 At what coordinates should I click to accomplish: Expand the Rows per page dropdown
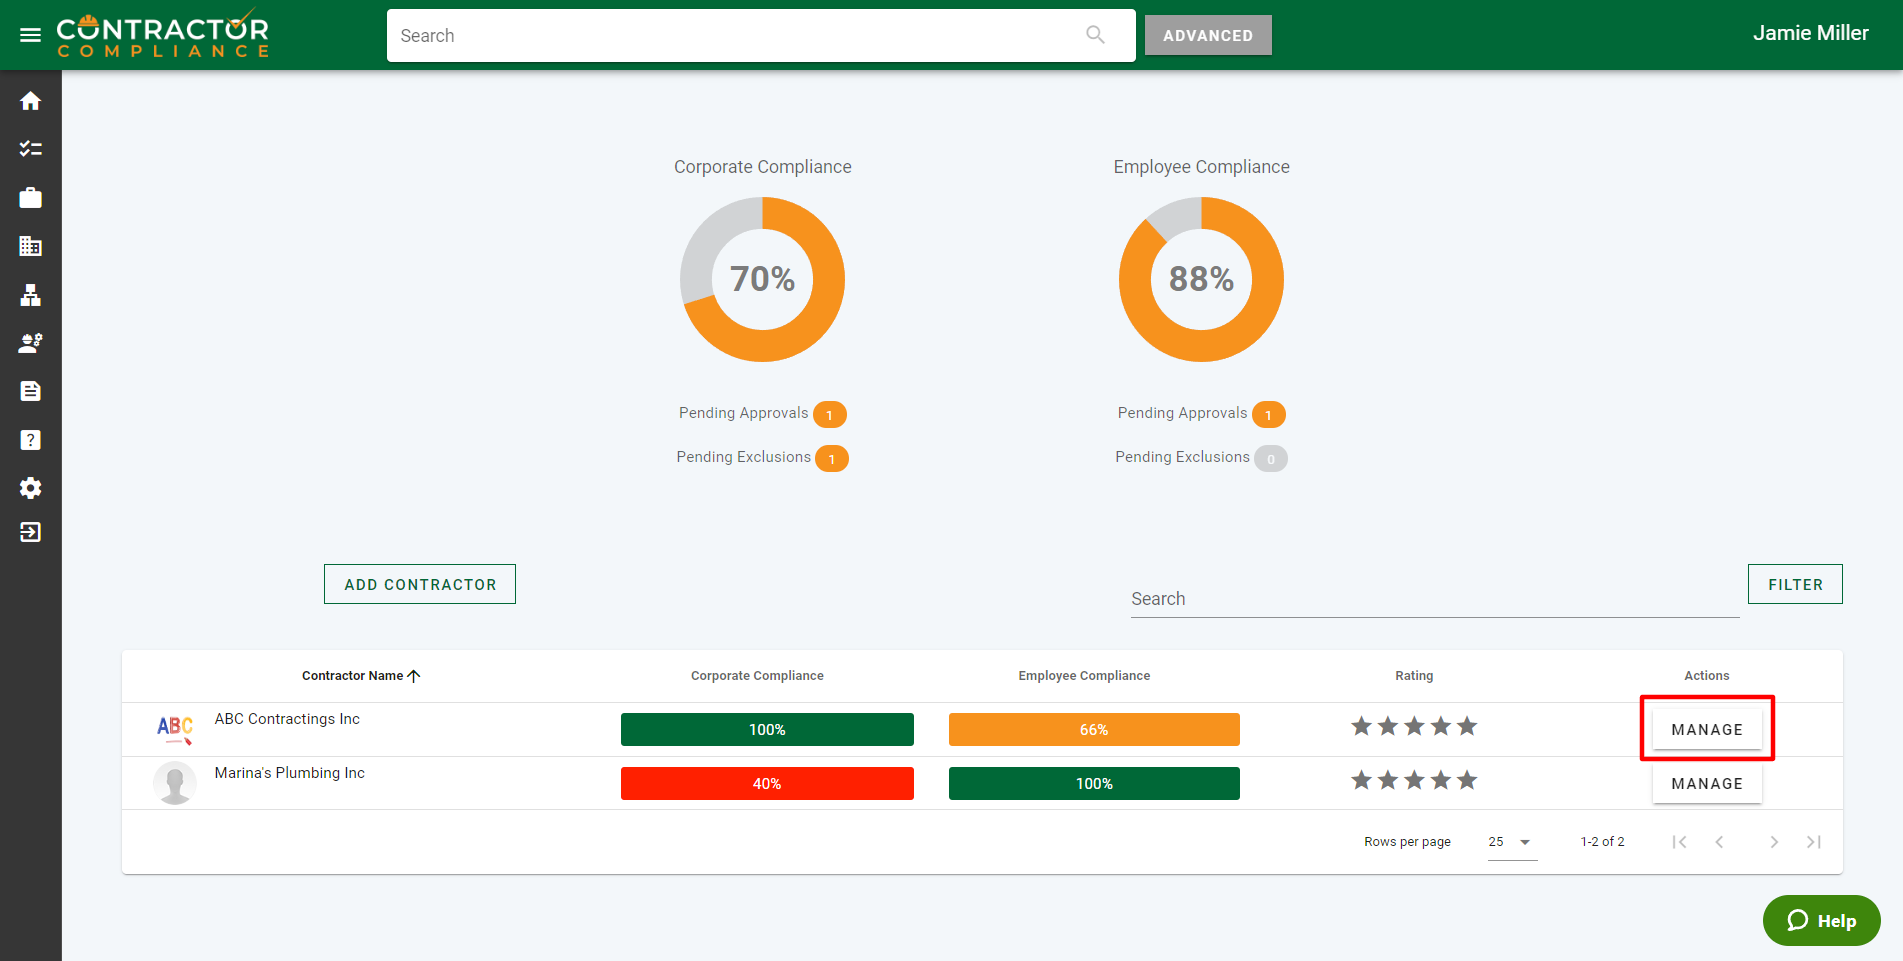tap(1511, 842)
